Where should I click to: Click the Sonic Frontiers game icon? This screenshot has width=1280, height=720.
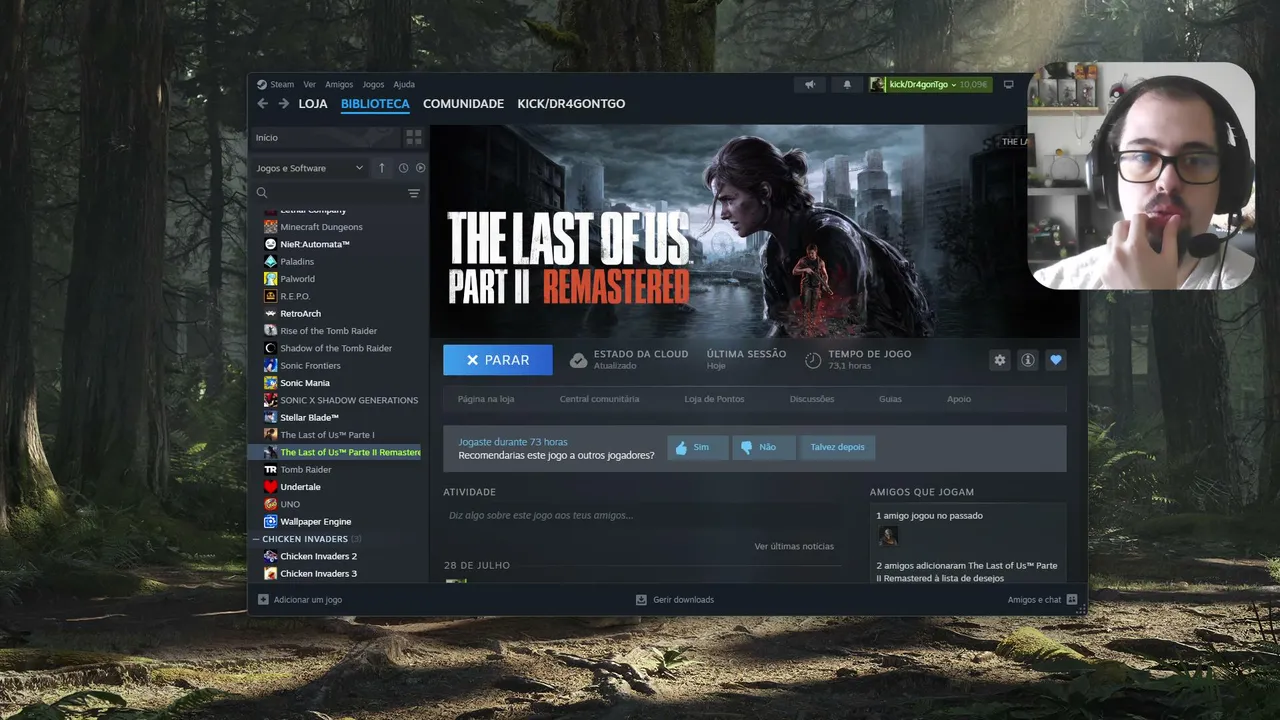pos(270,366)
